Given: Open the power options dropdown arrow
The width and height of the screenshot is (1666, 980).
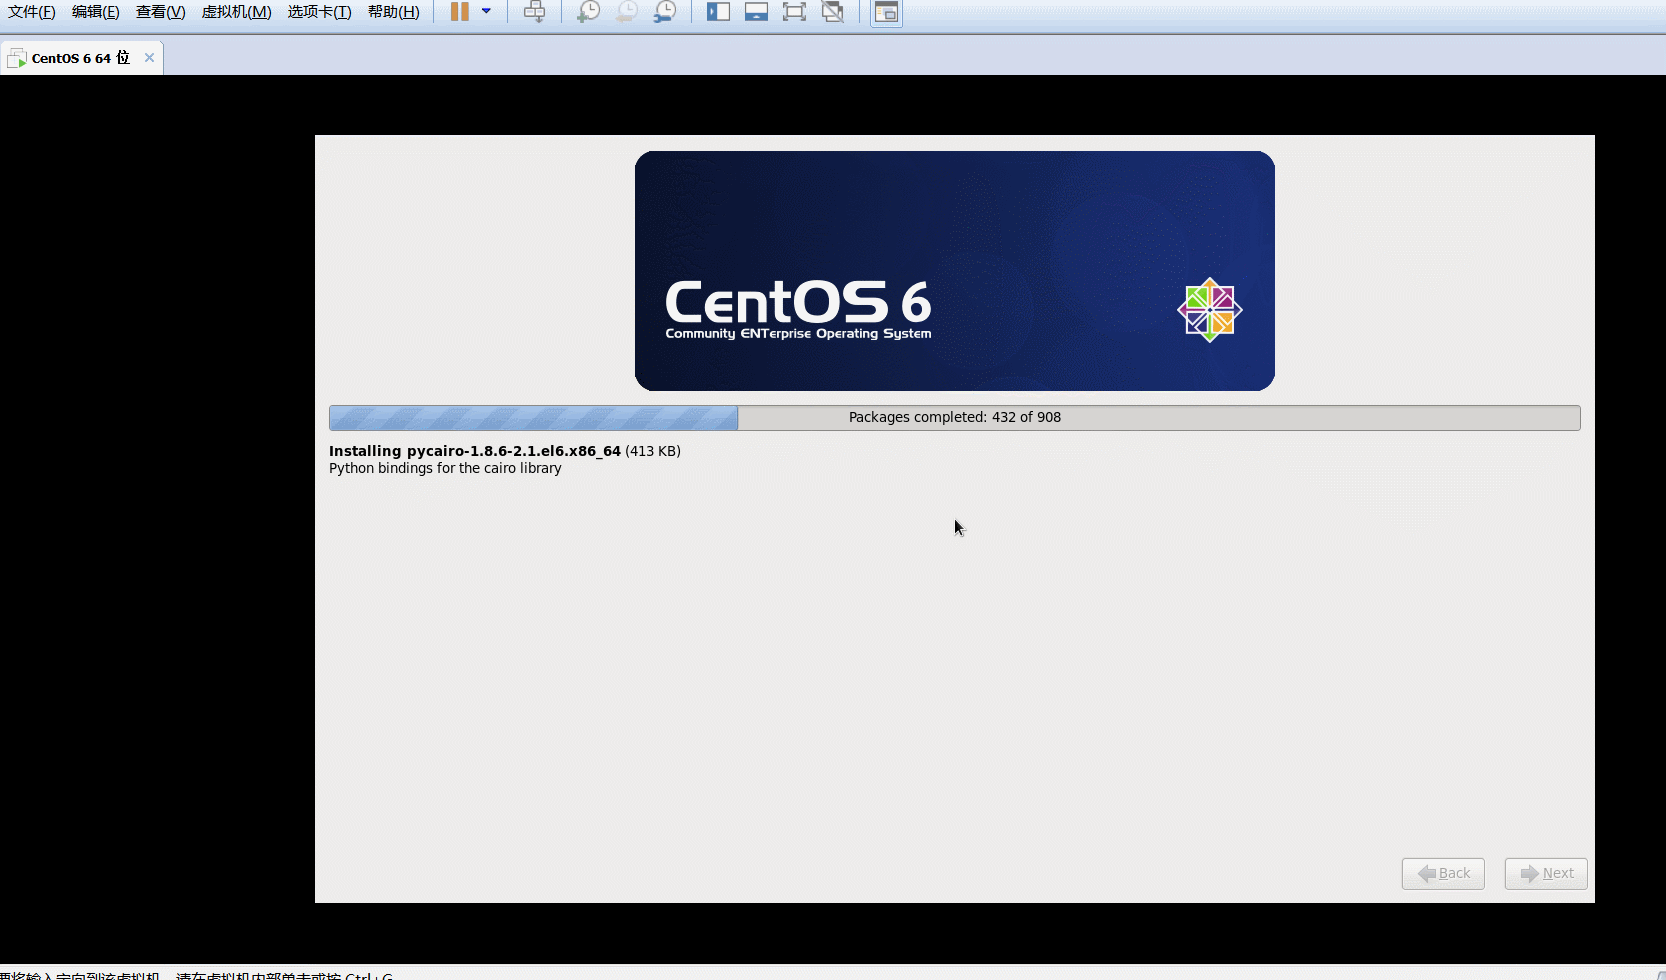Looking at the screenshot, I should pyautogui.click(x=486, y=12).
